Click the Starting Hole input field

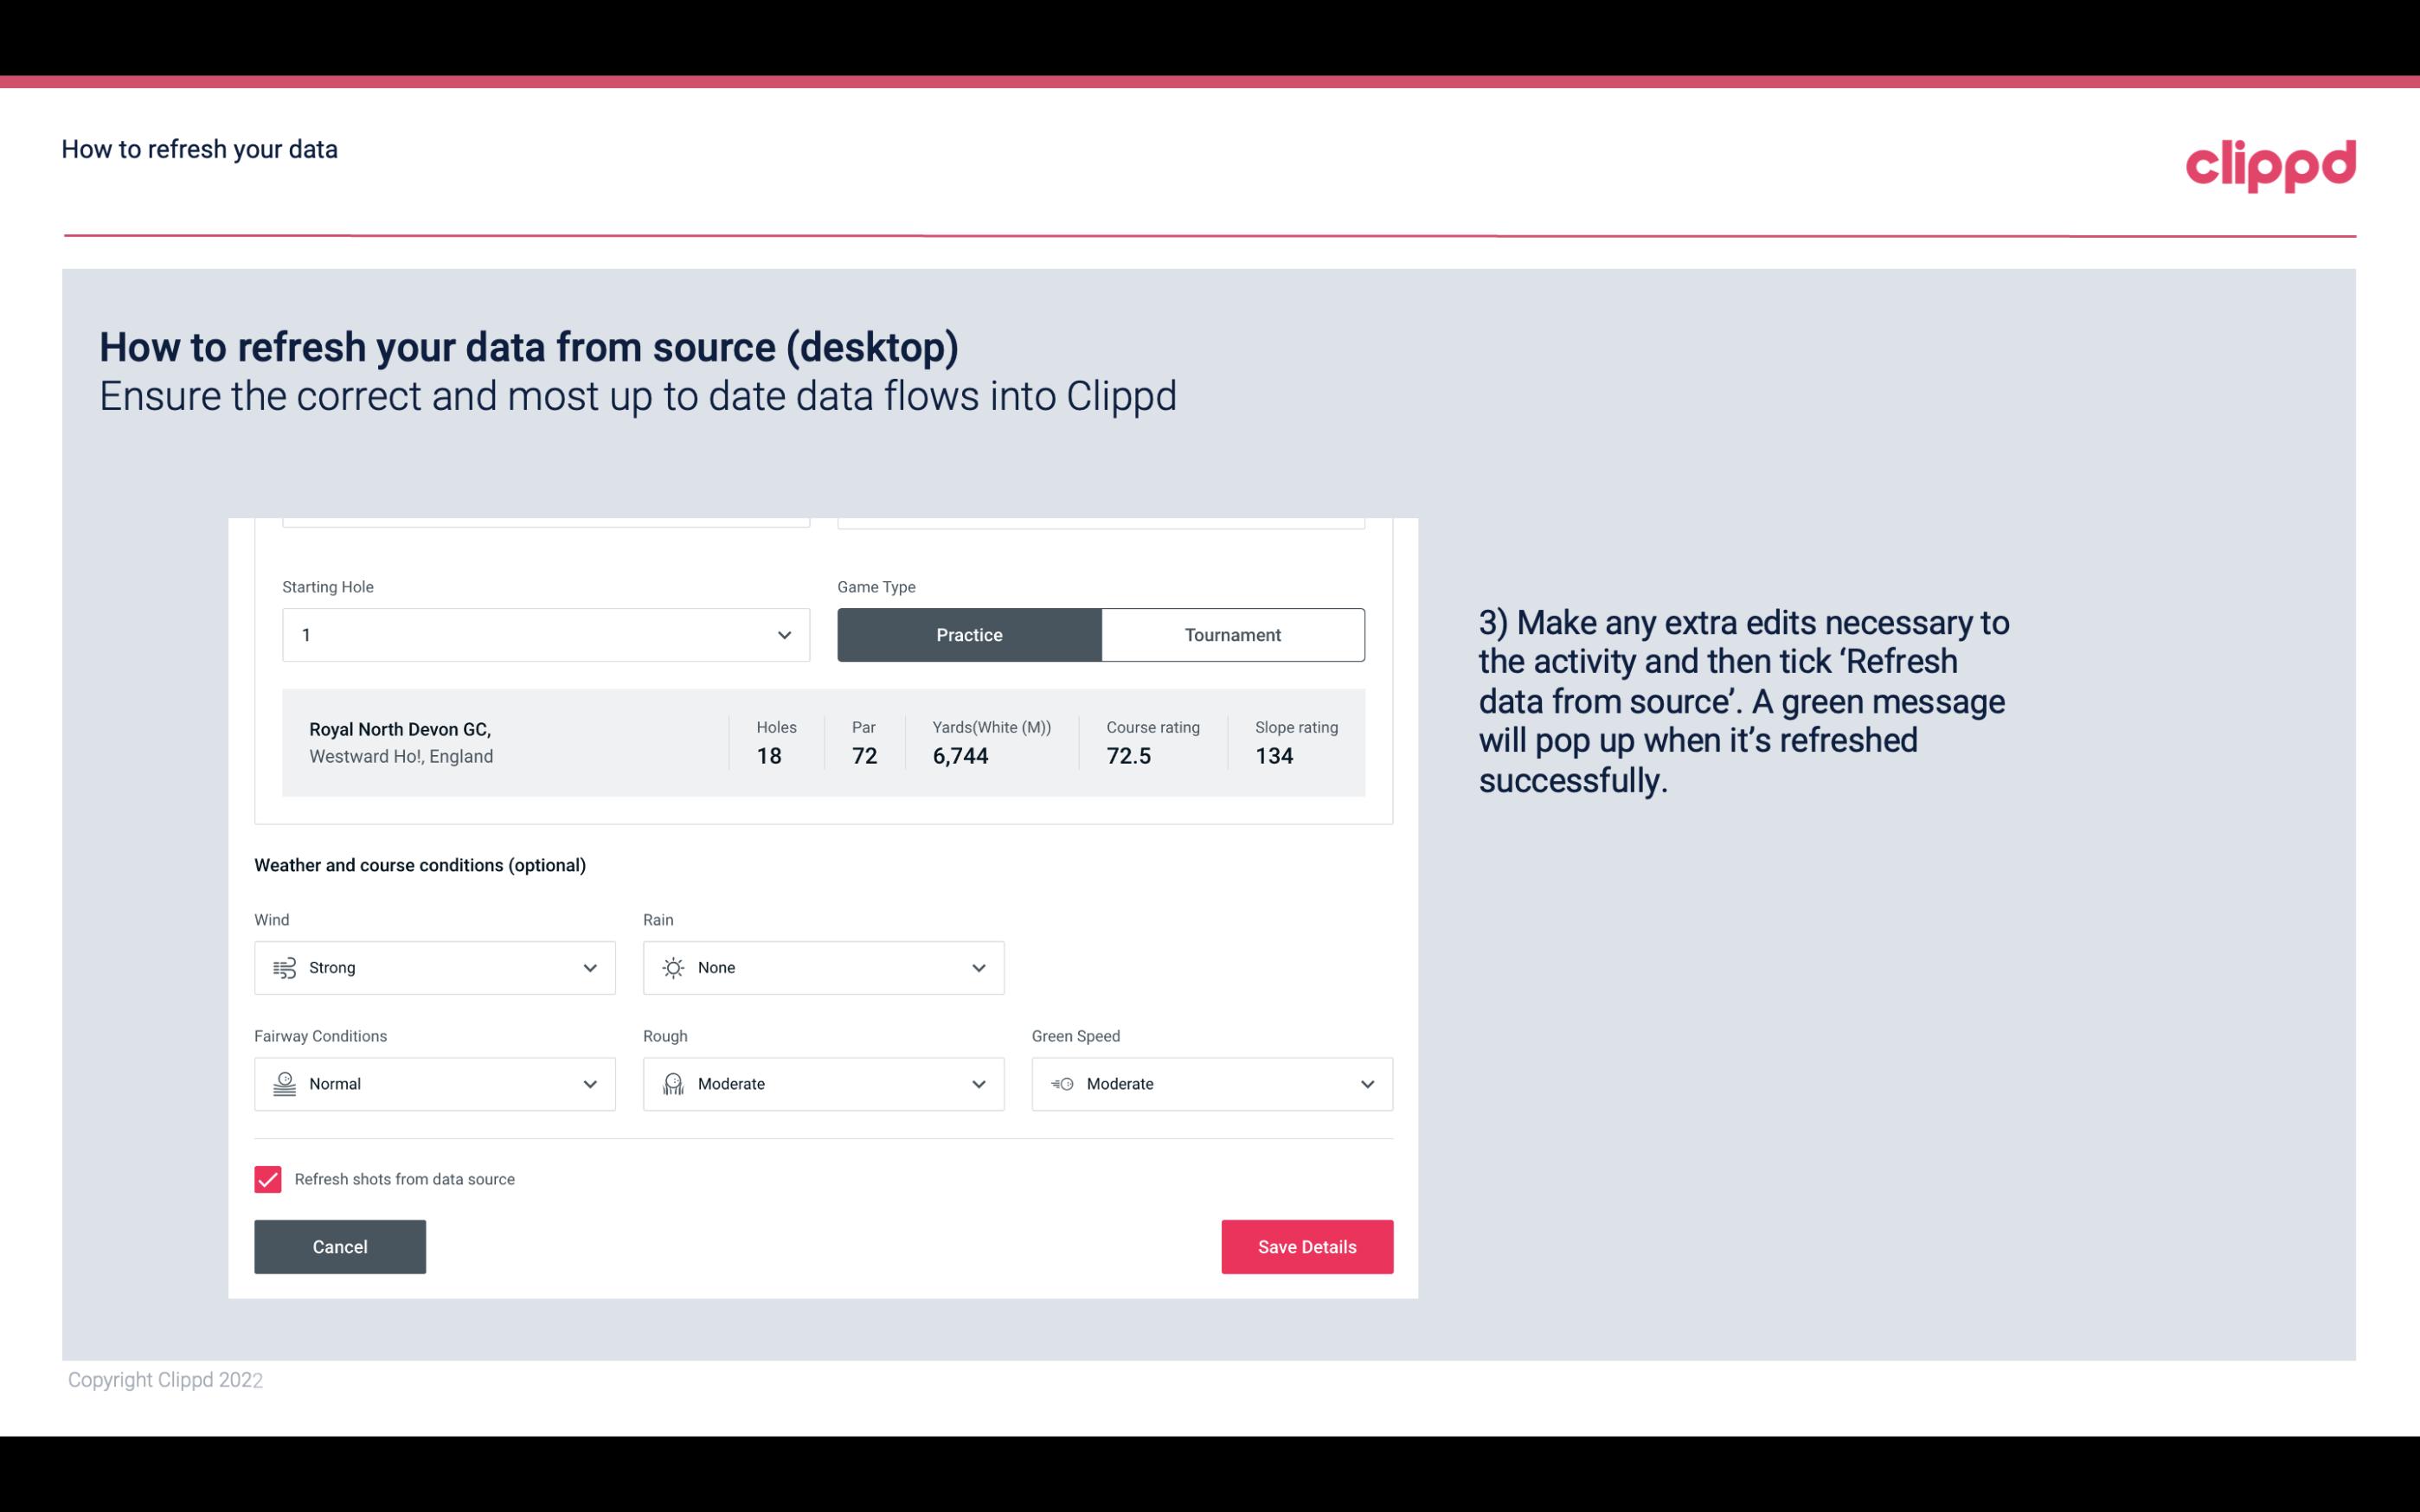(x=543, y=634)
